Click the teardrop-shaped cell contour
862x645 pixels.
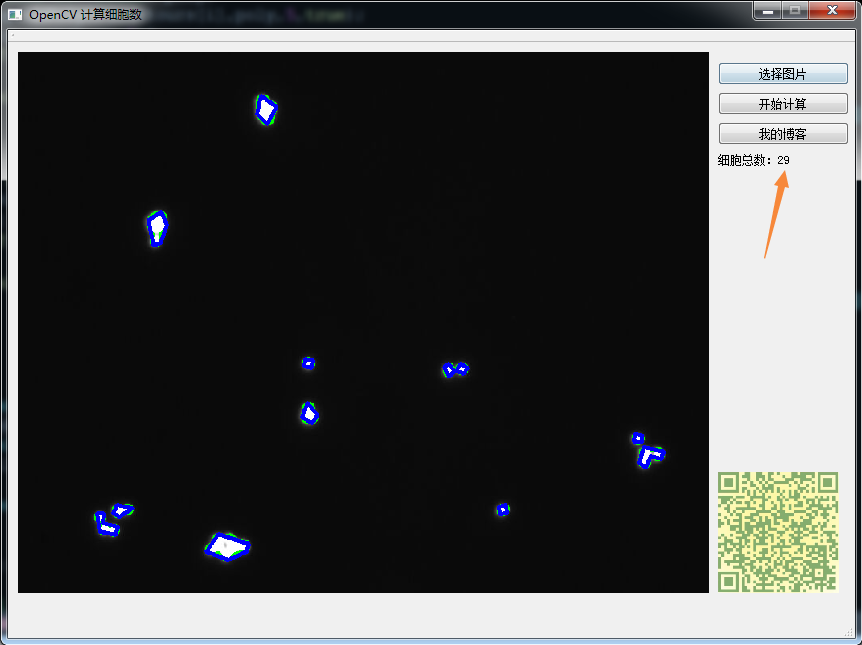[157, 227]
